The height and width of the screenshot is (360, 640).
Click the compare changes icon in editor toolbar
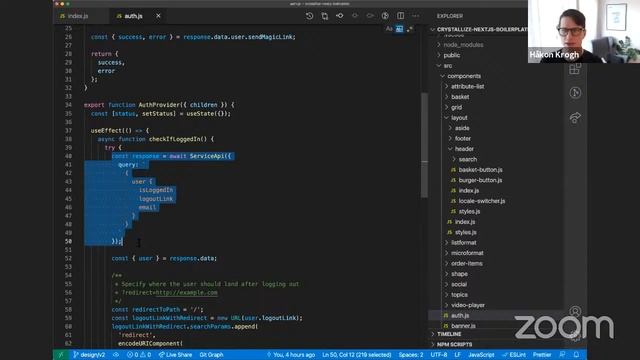pyautogui.click(x=324, y=16)
